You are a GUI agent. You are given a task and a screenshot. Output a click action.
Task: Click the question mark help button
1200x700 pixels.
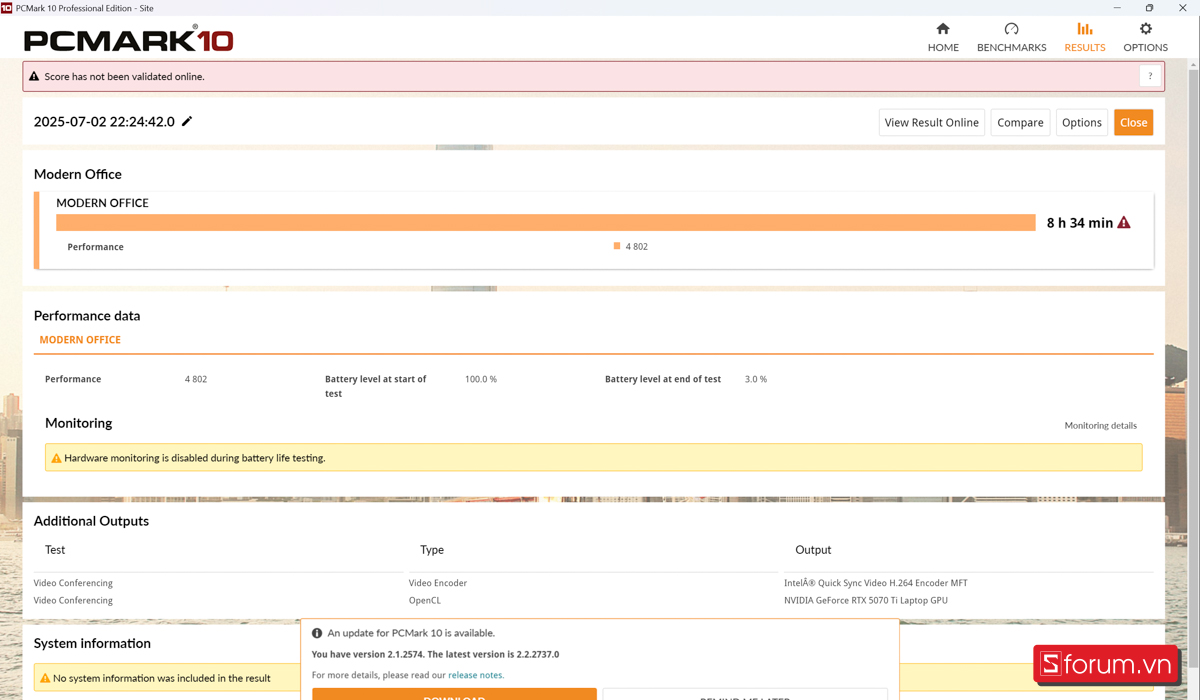(x=1150, y=76)
